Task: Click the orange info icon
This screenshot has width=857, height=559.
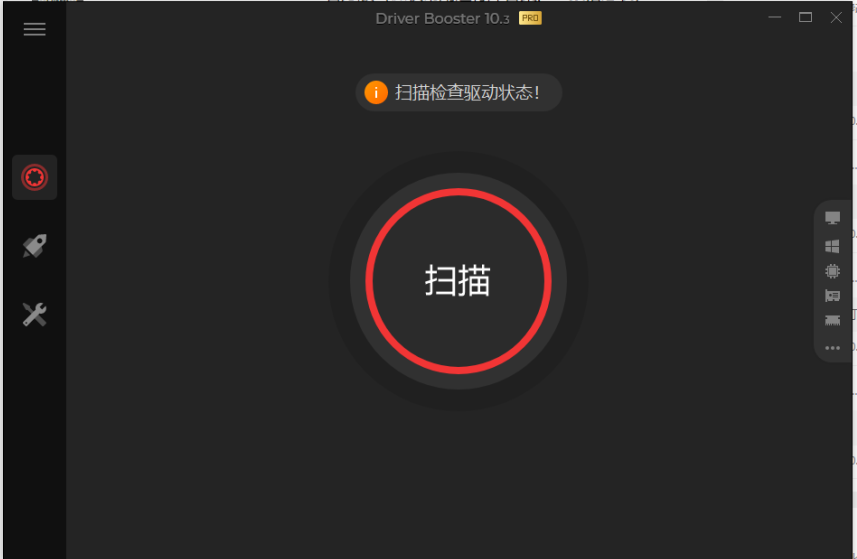Action: click(x=376, y=92)
